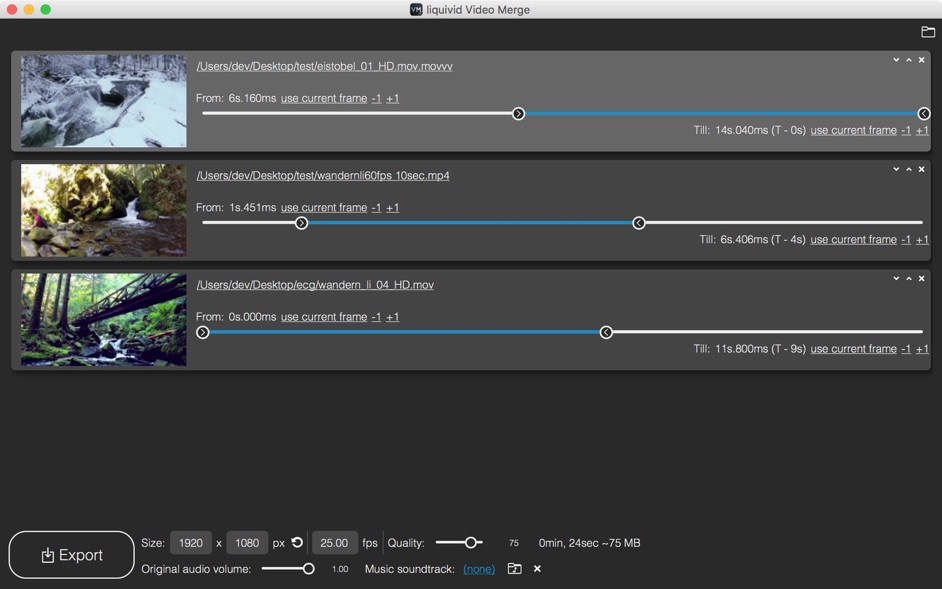Screen dimensions: 942x589
Task: Step wandern_li_04 Till point forward one frame
Action: [922, 349]
